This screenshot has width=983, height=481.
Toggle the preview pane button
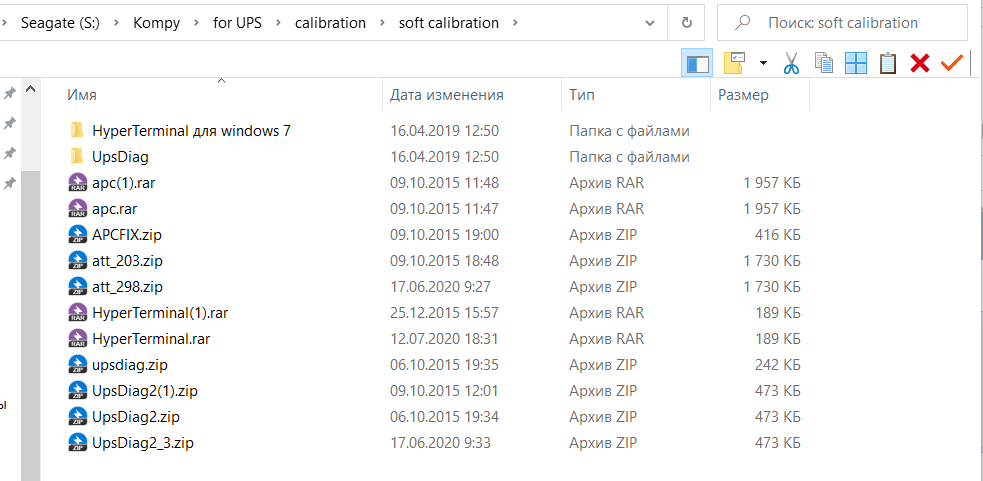pyautogui.click(x=697, y=63)
